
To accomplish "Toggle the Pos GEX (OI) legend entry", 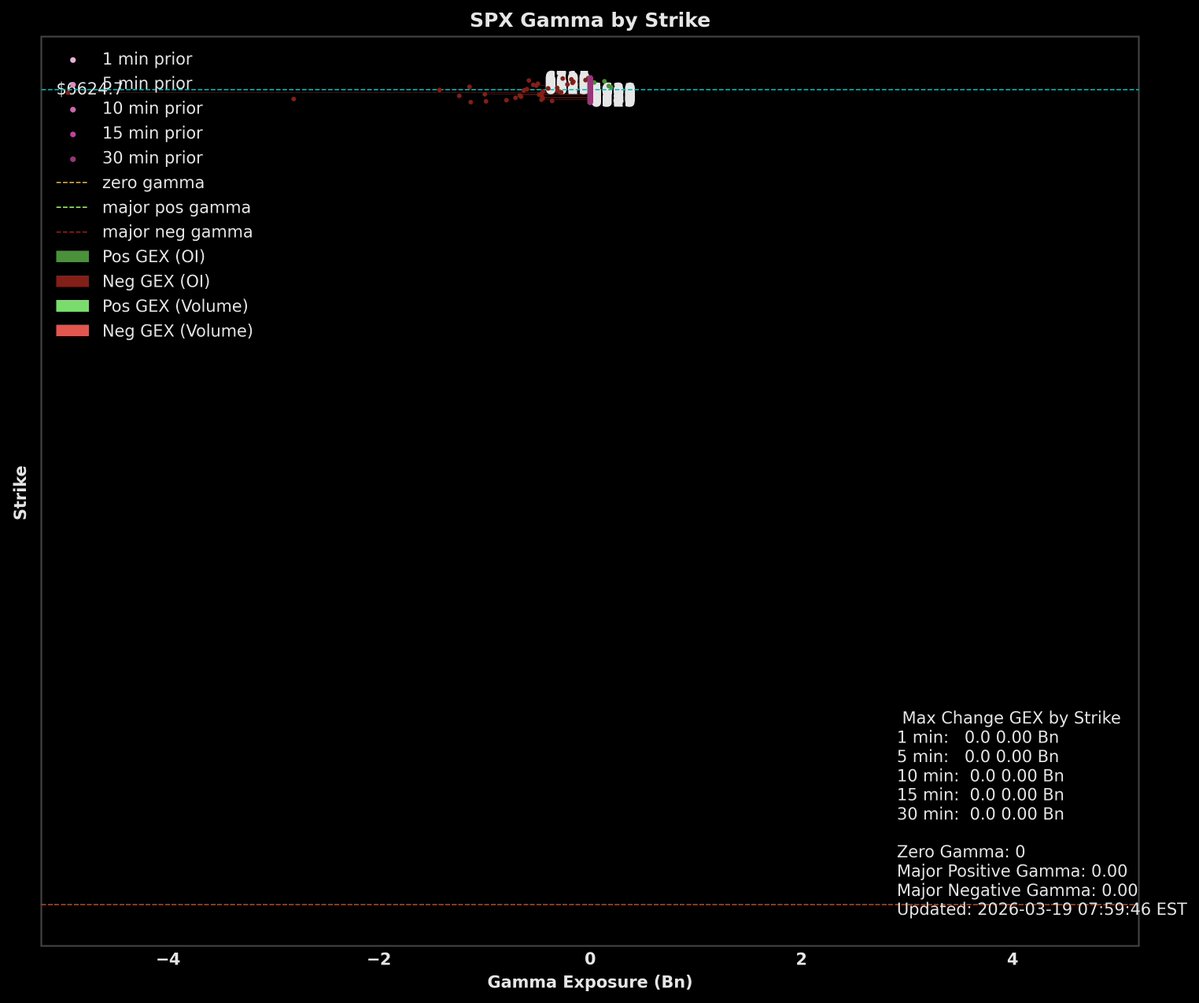I will 140,256.
